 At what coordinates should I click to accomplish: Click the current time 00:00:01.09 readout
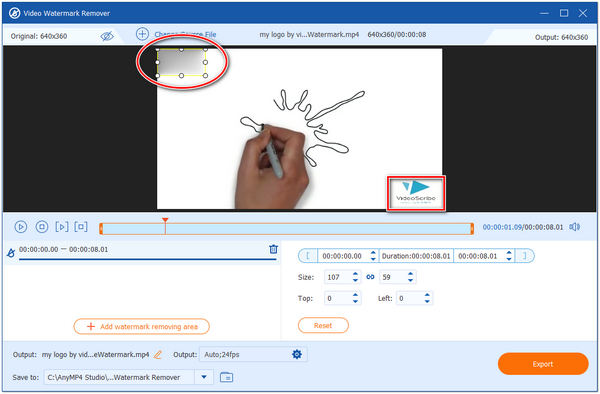point(502,227)
